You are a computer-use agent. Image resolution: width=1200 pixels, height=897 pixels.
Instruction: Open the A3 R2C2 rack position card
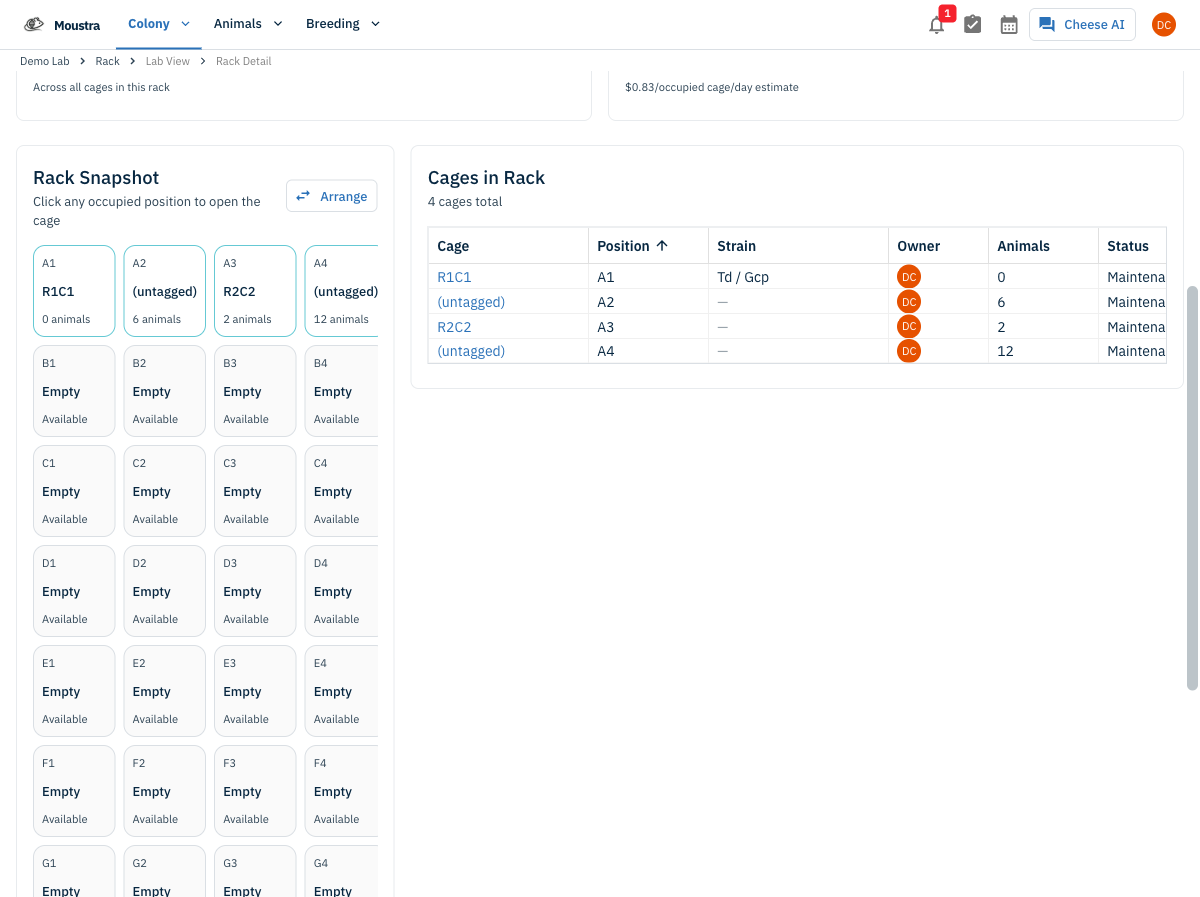255,291
